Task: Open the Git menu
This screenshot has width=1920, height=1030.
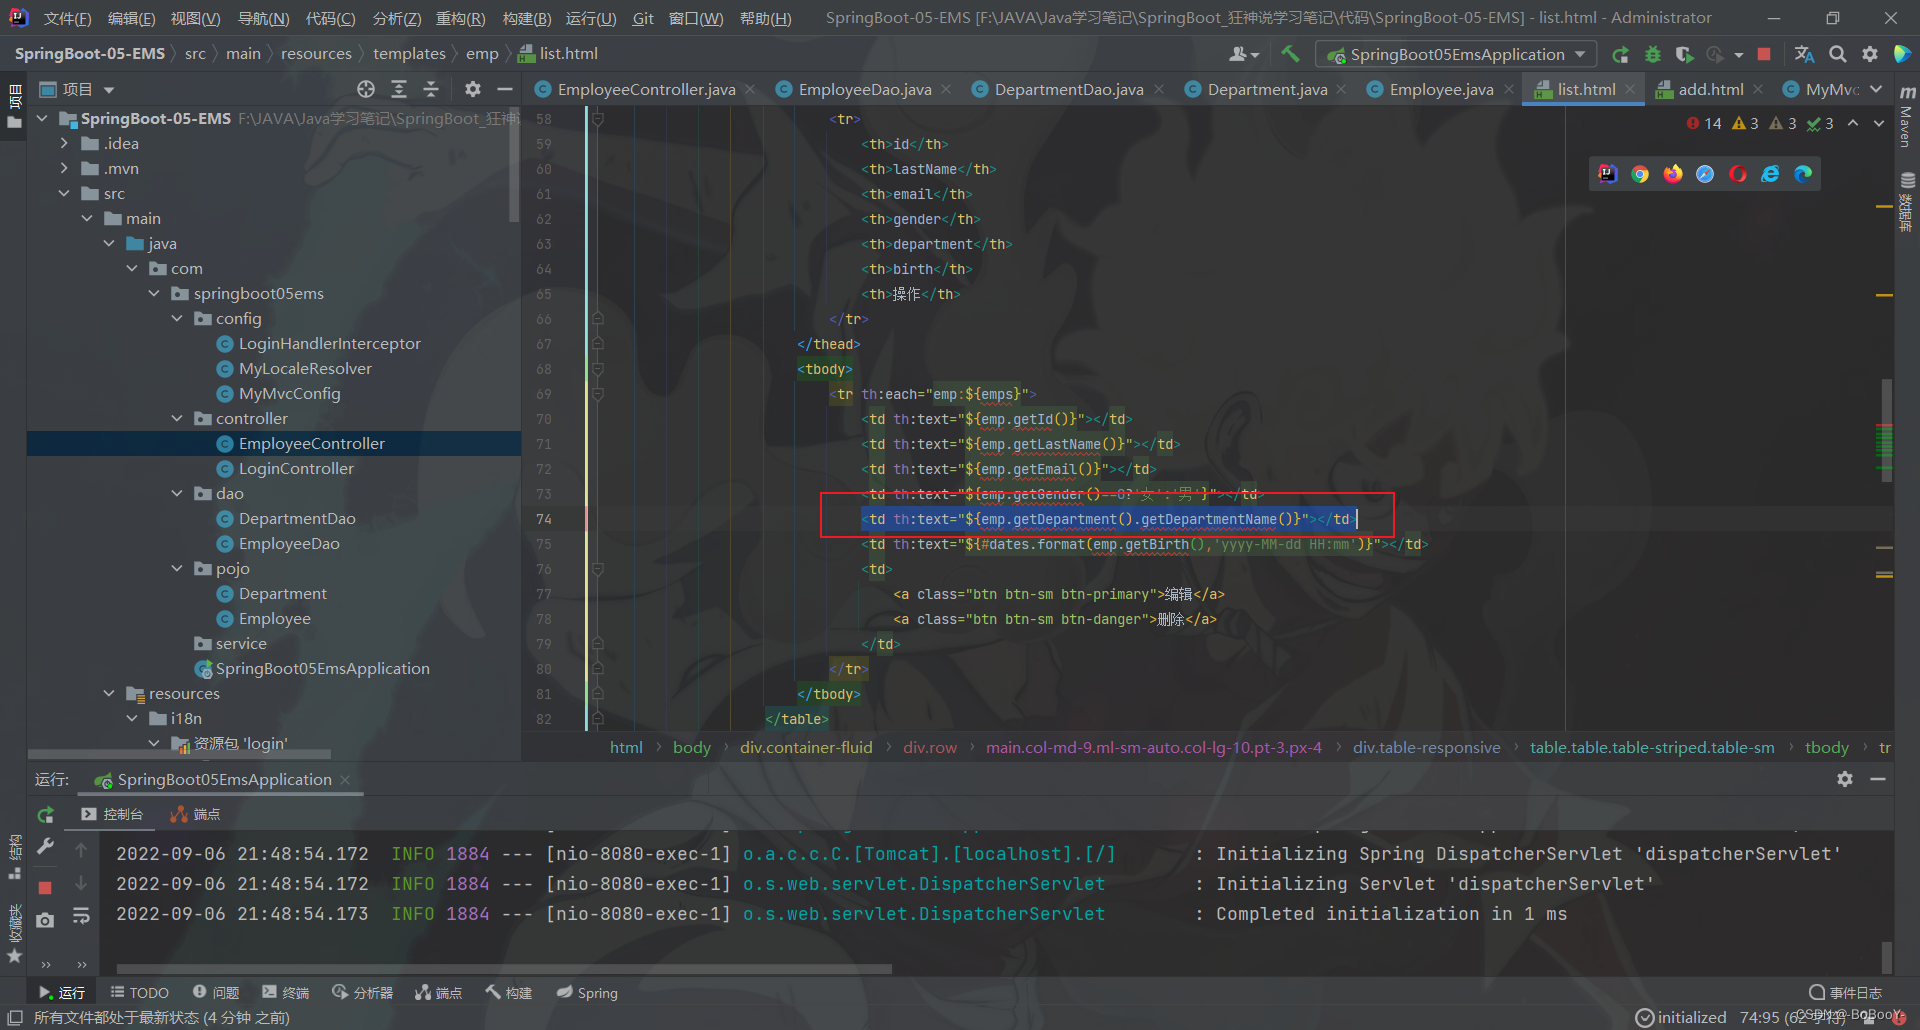Action: click(x=643, y=18)
